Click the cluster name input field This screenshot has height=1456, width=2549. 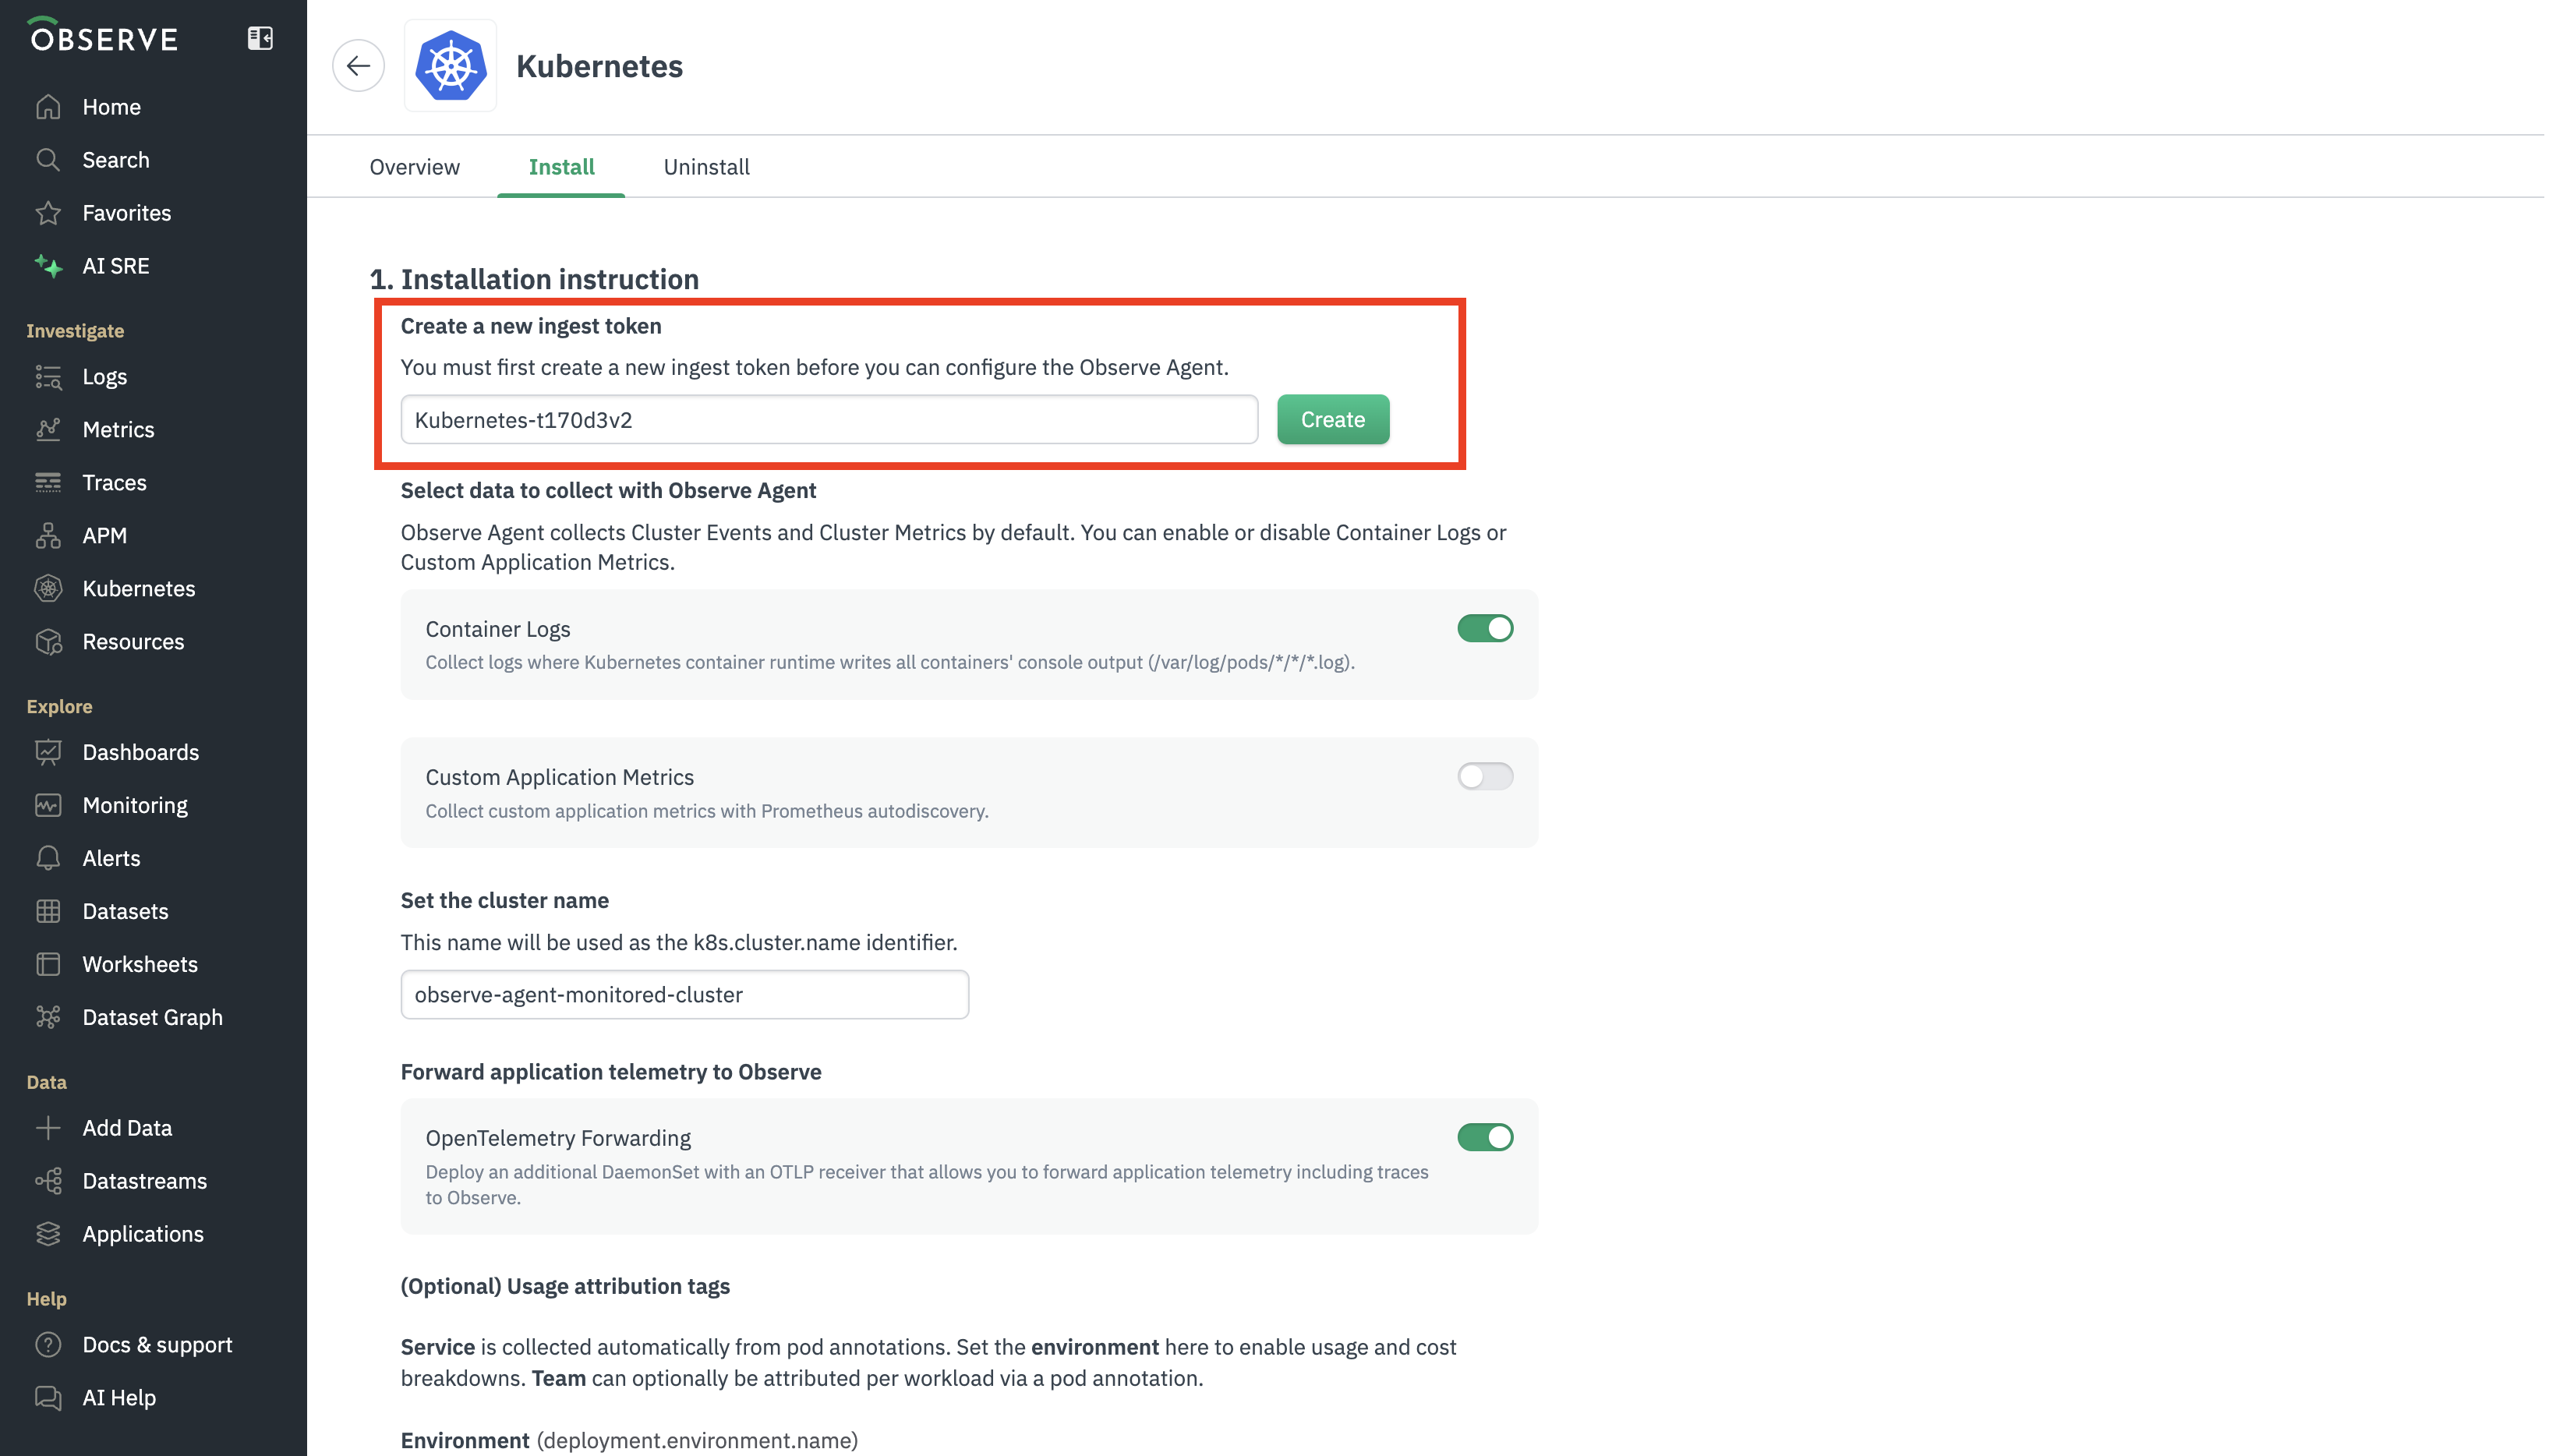coord(684,995)
